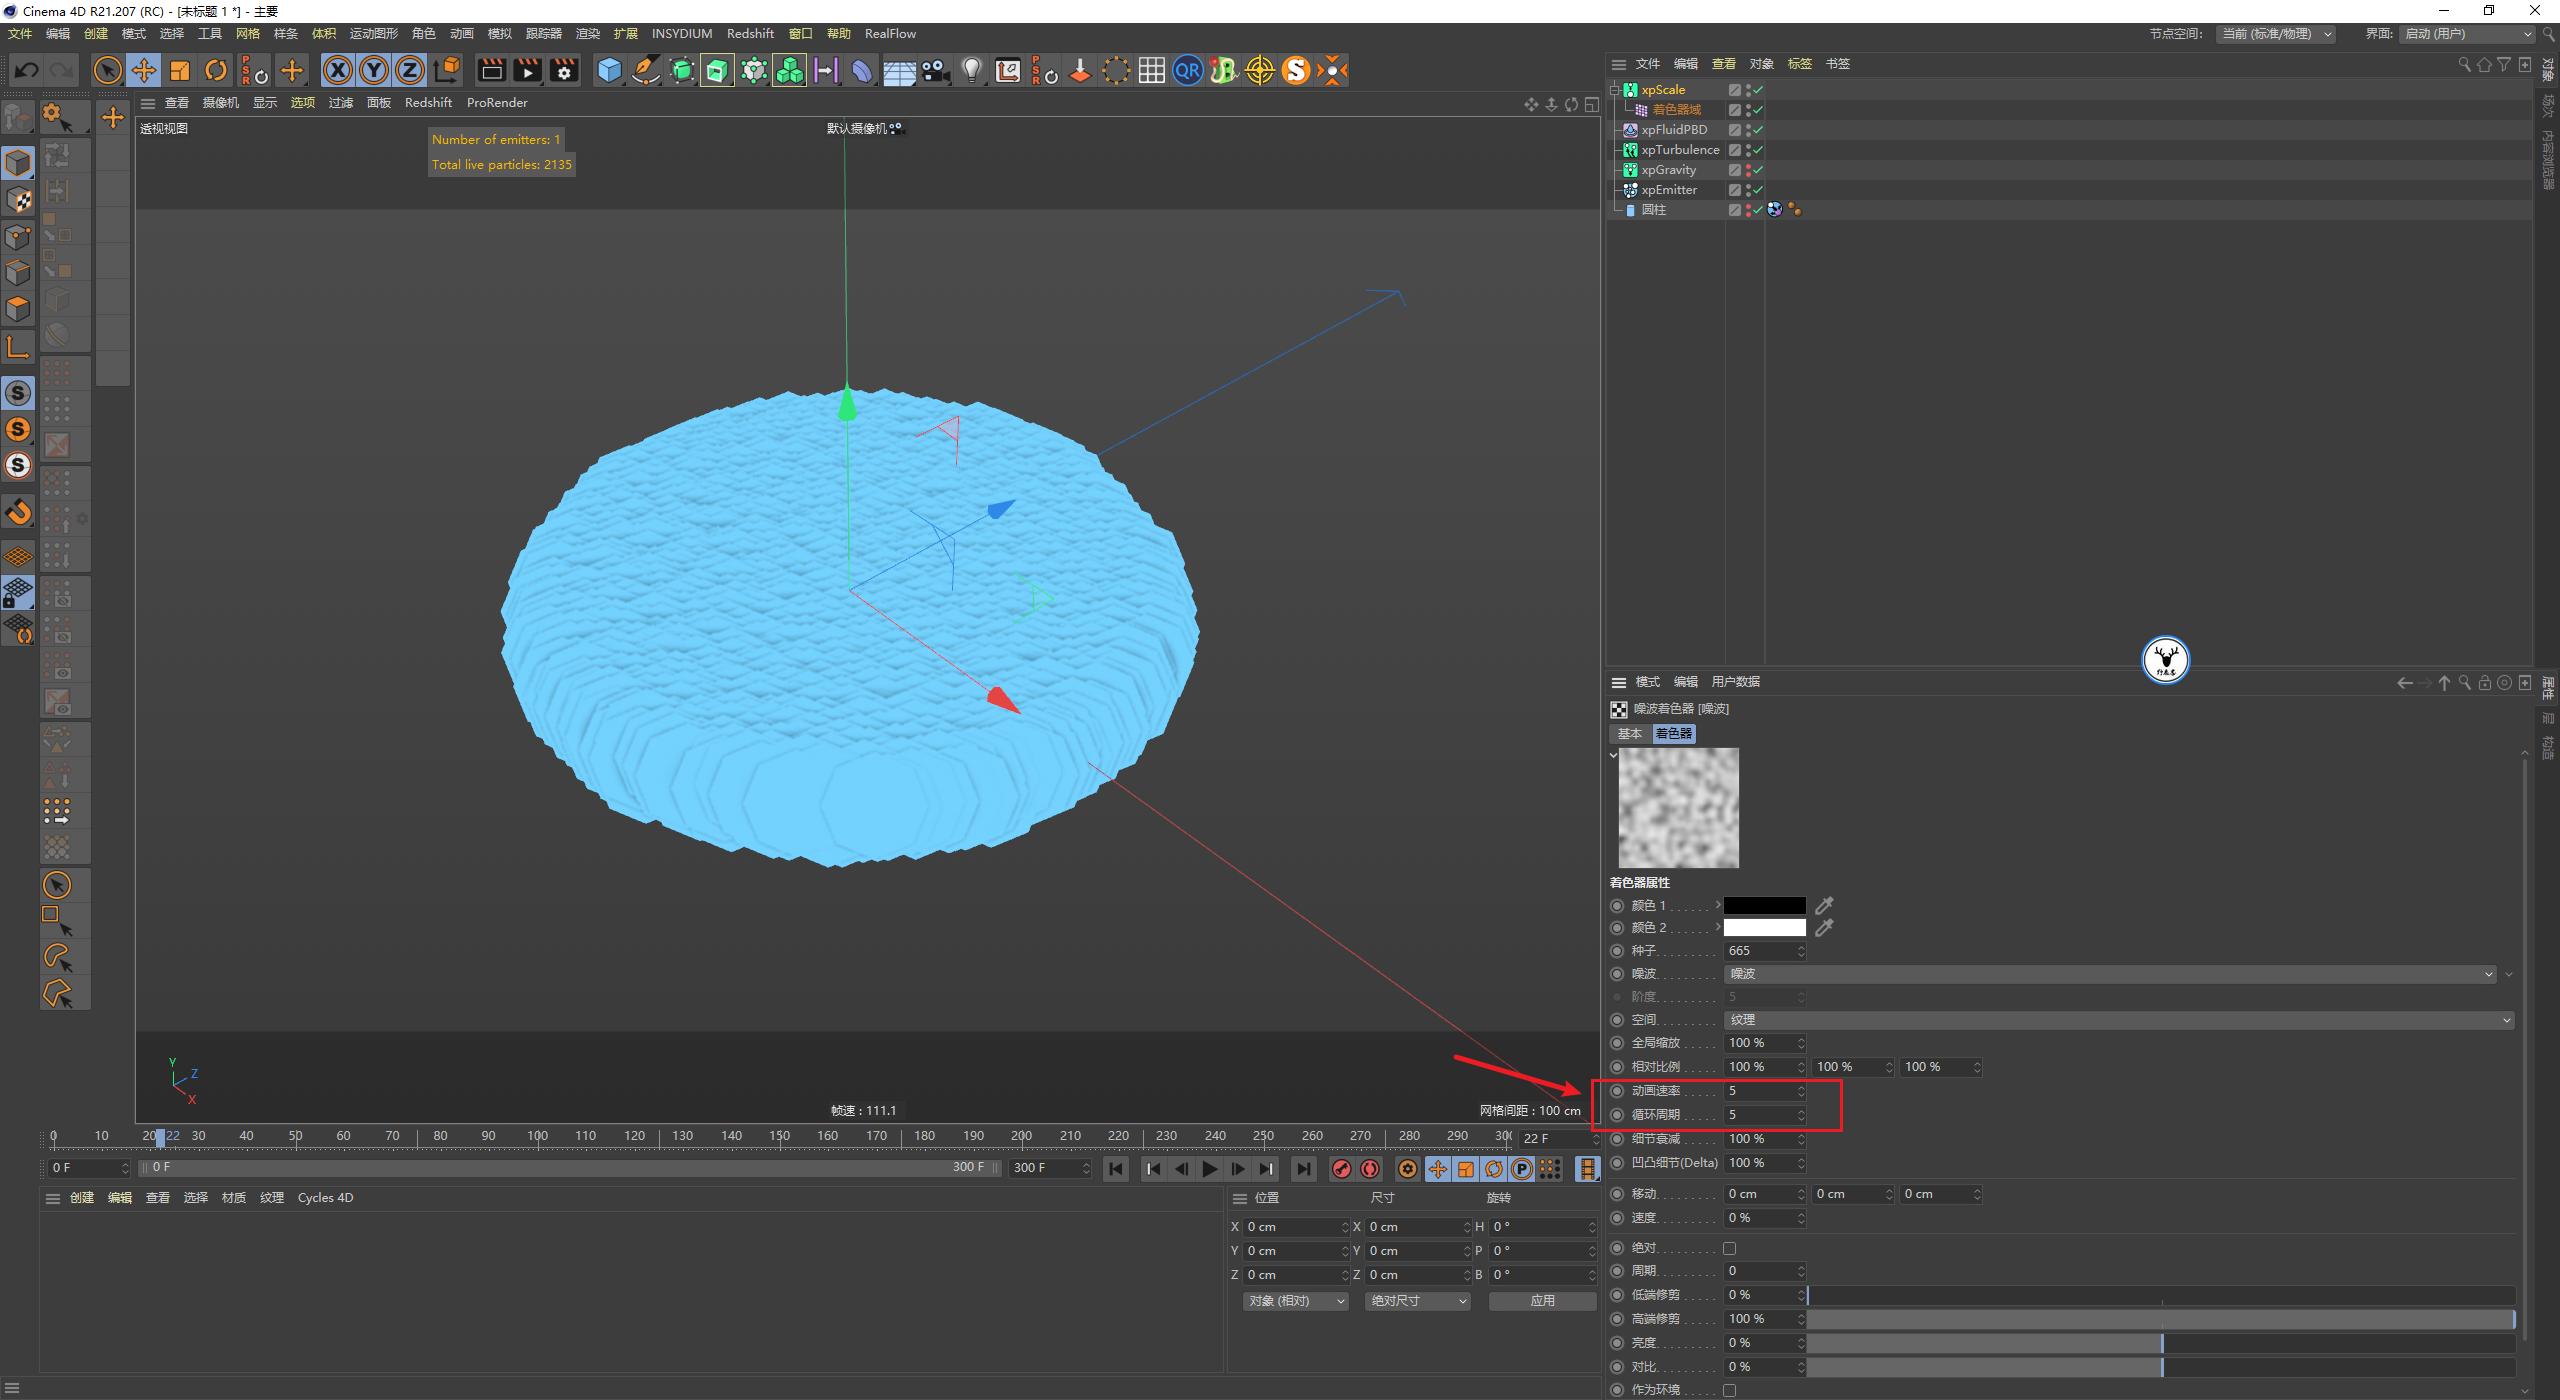Disable xpTurbulence via its green checkmark
This screenshot has height=1400, width=2560.
(x=1758, y=150)
